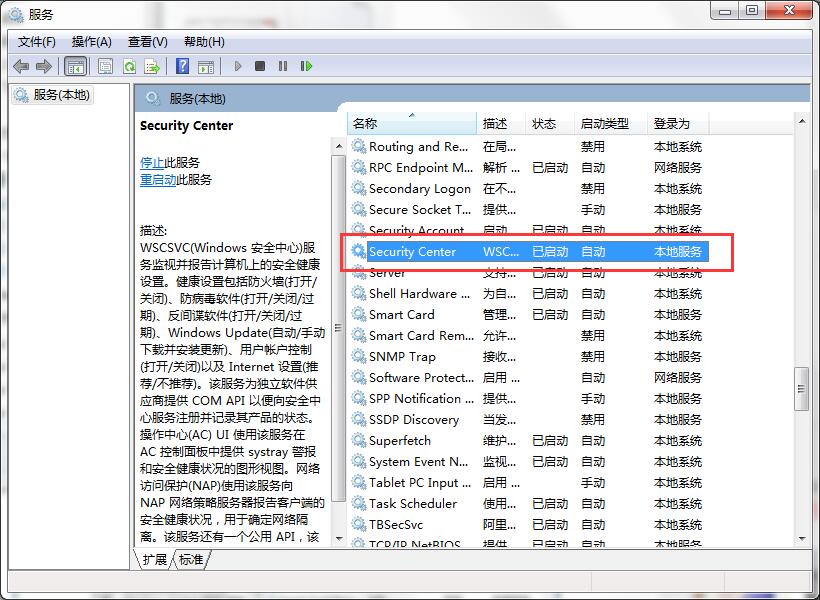Click the Back navigation arrow

coord(22,66)
